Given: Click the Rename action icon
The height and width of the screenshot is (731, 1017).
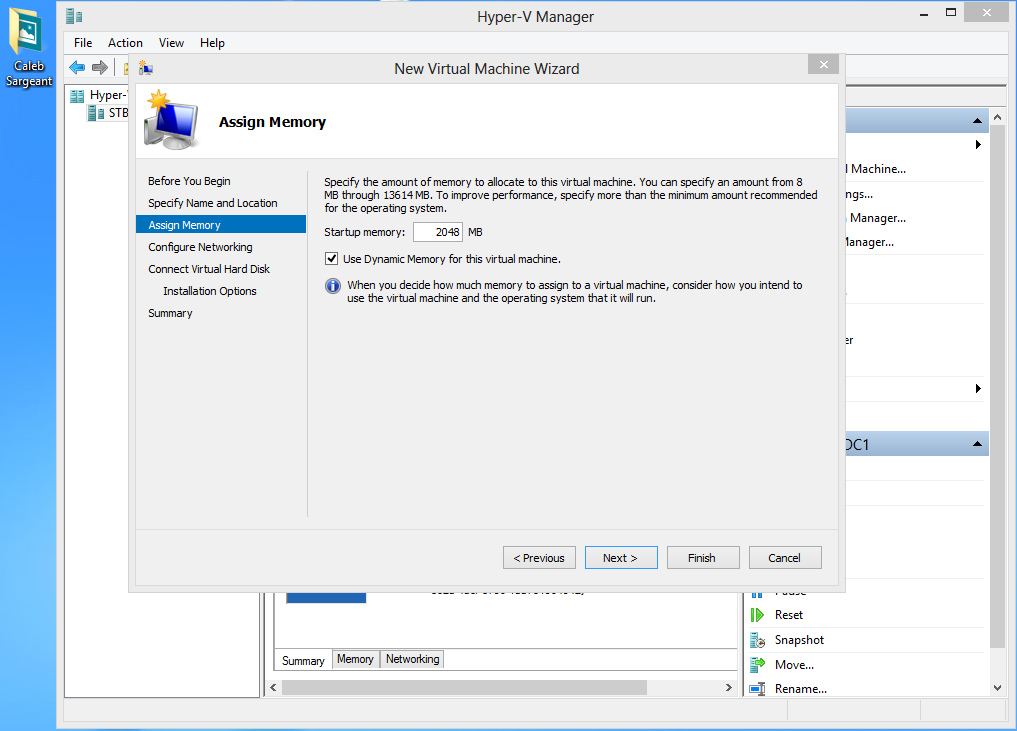Looking at the screenshot, I should pos(758,689).
